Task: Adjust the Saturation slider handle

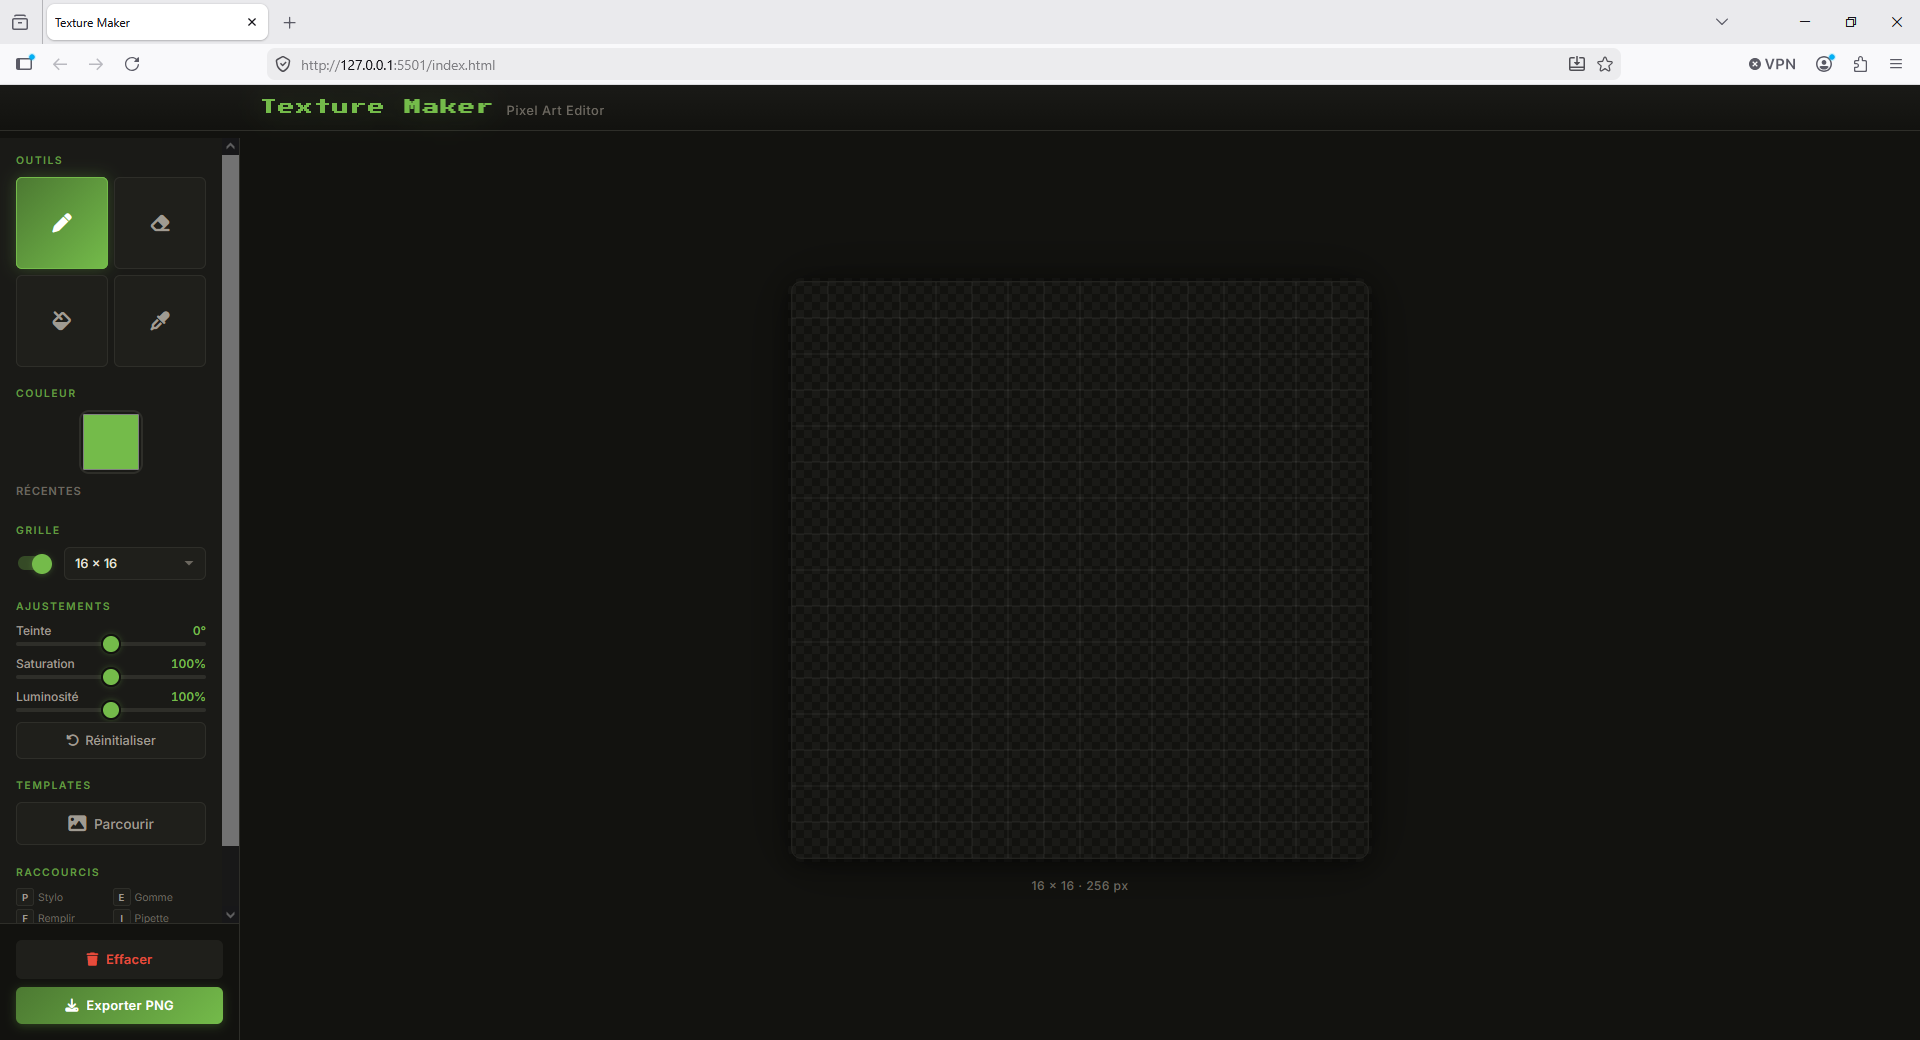Action: pos(111,677)
